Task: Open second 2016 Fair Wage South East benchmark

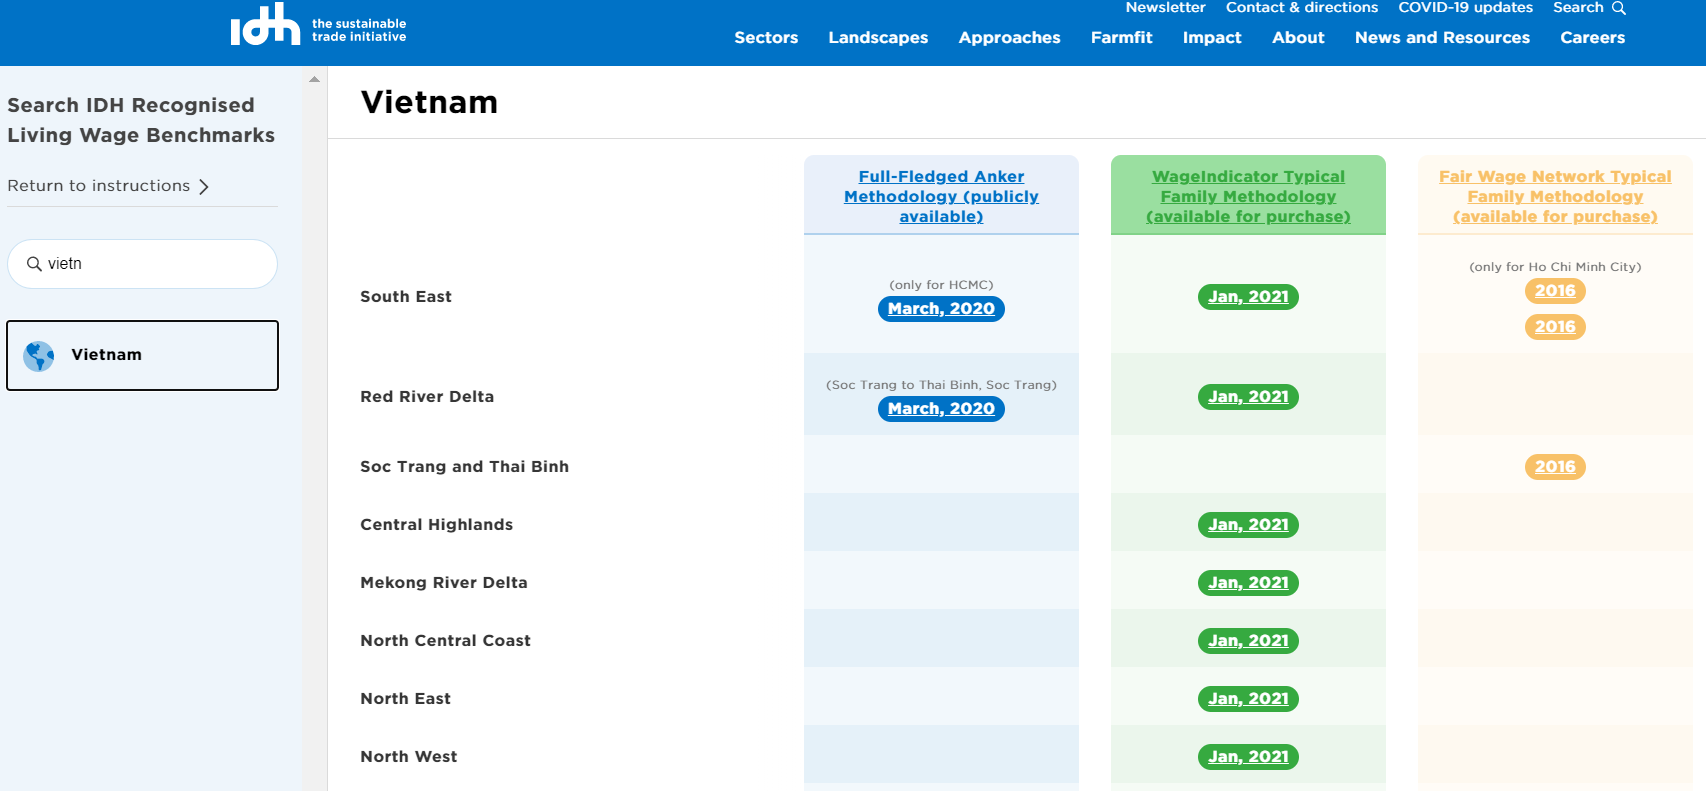Action: pyautogui.click(x=1555, y=327)
